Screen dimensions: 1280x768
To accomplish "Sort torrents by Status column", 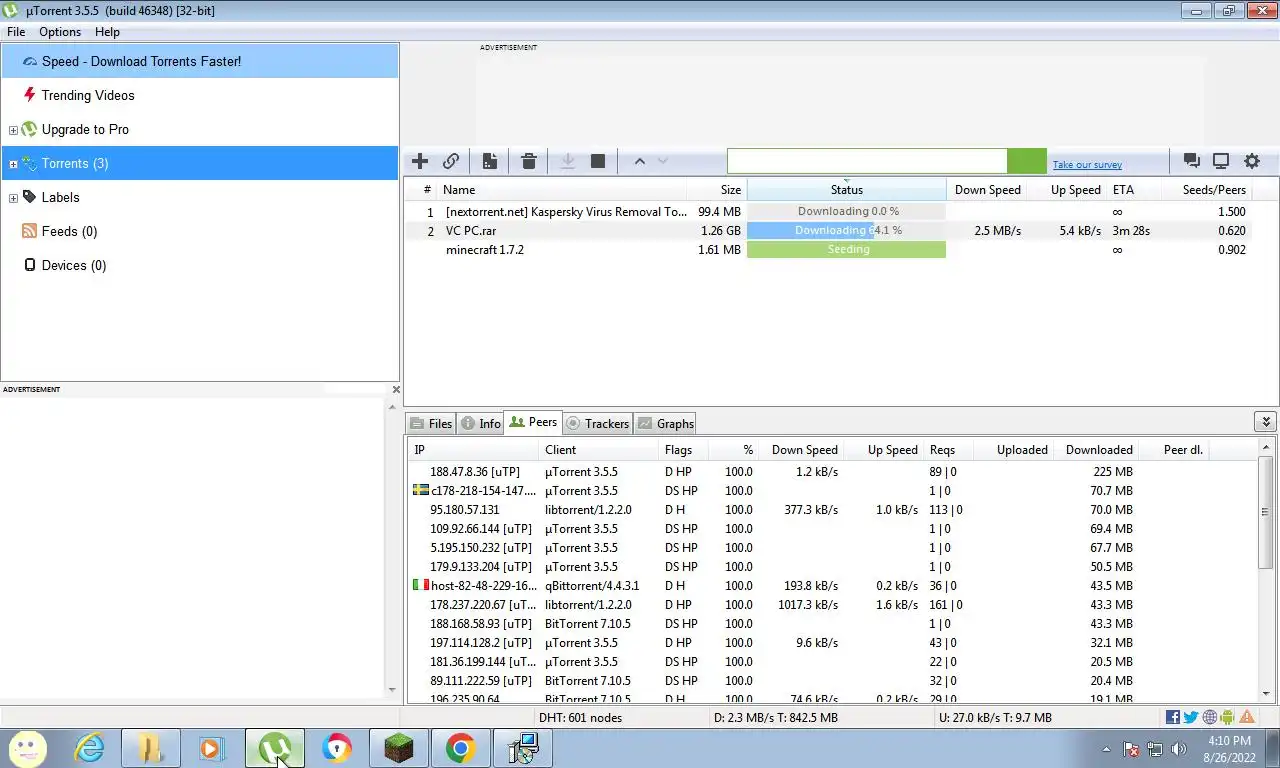I will pos(846,189).
